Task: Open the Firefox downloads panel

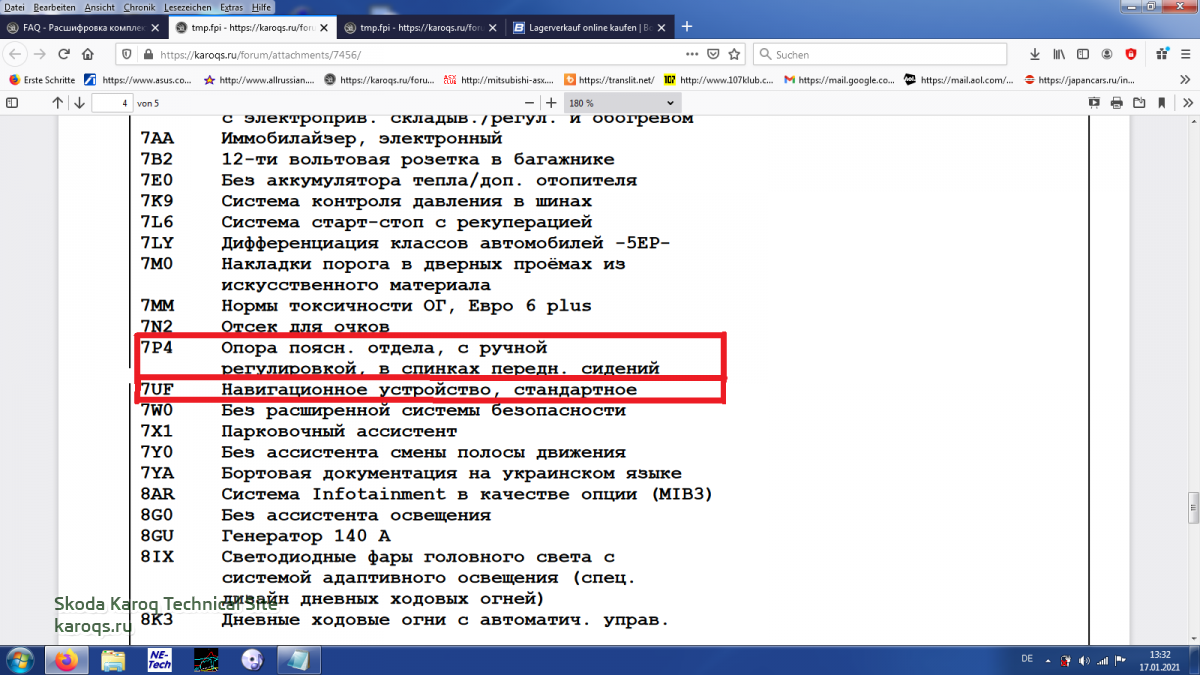Action: (1035, 54)
